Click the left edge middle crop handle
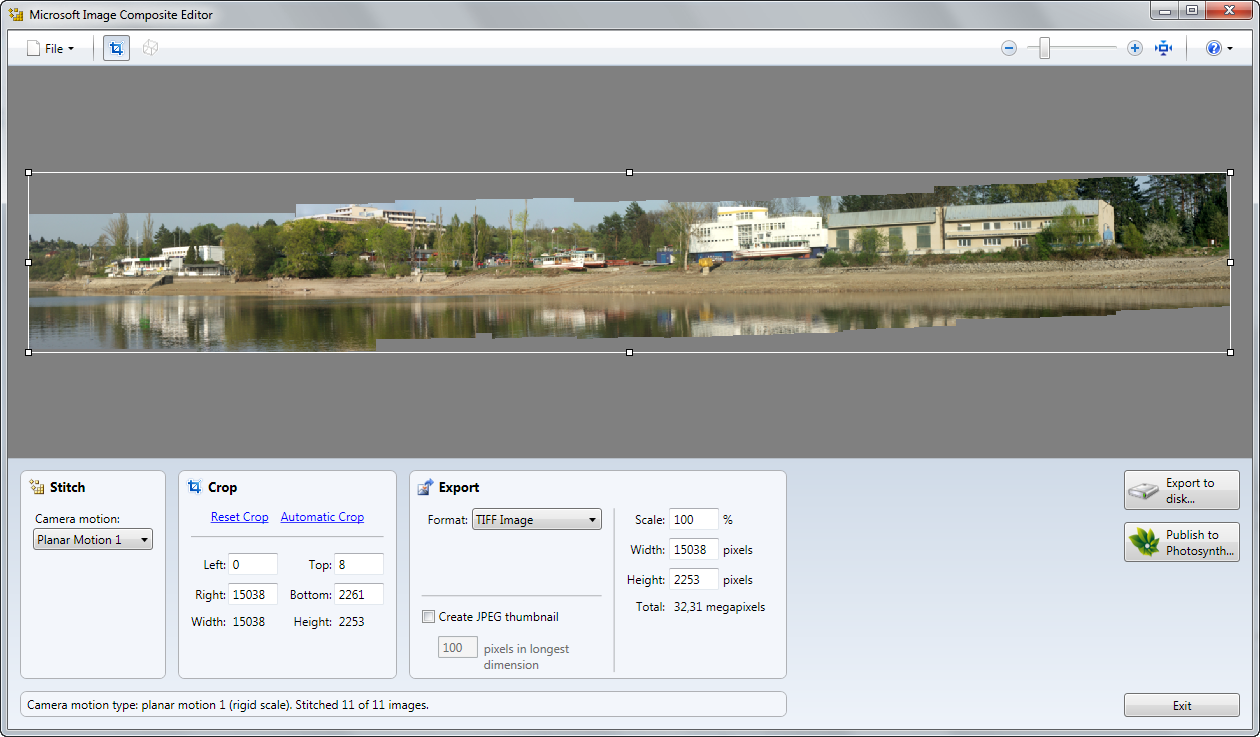The width and height of the screenshot is (1260, 737). 28,262
